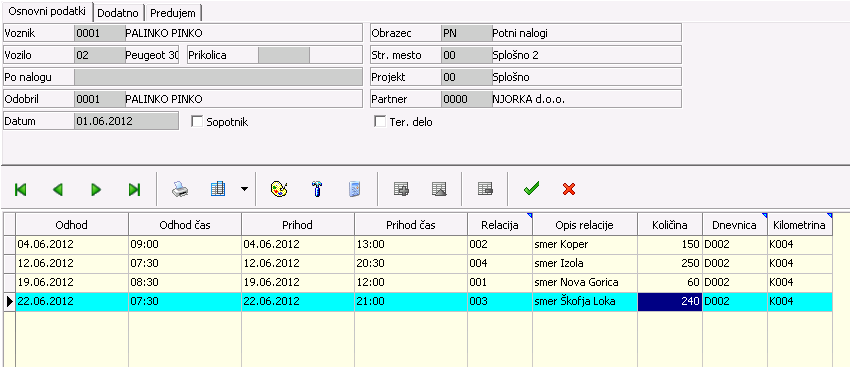Click the Prihod column header
This screenshot has height=367, width=851.
tap(297, 225)
